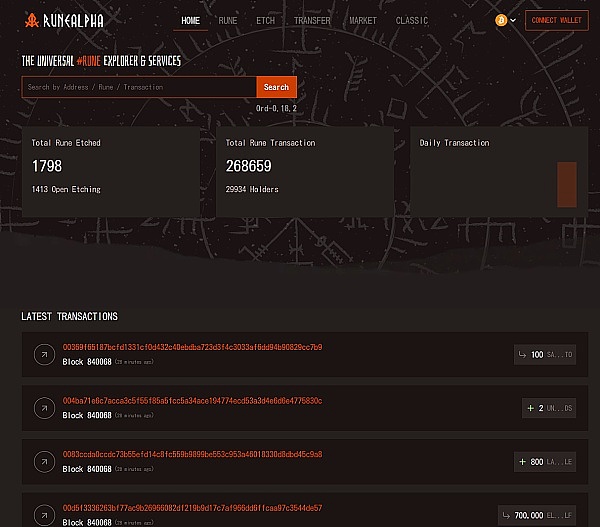600x527 pixels.
Task: Open the Etch tab
Action: point(265,20)
